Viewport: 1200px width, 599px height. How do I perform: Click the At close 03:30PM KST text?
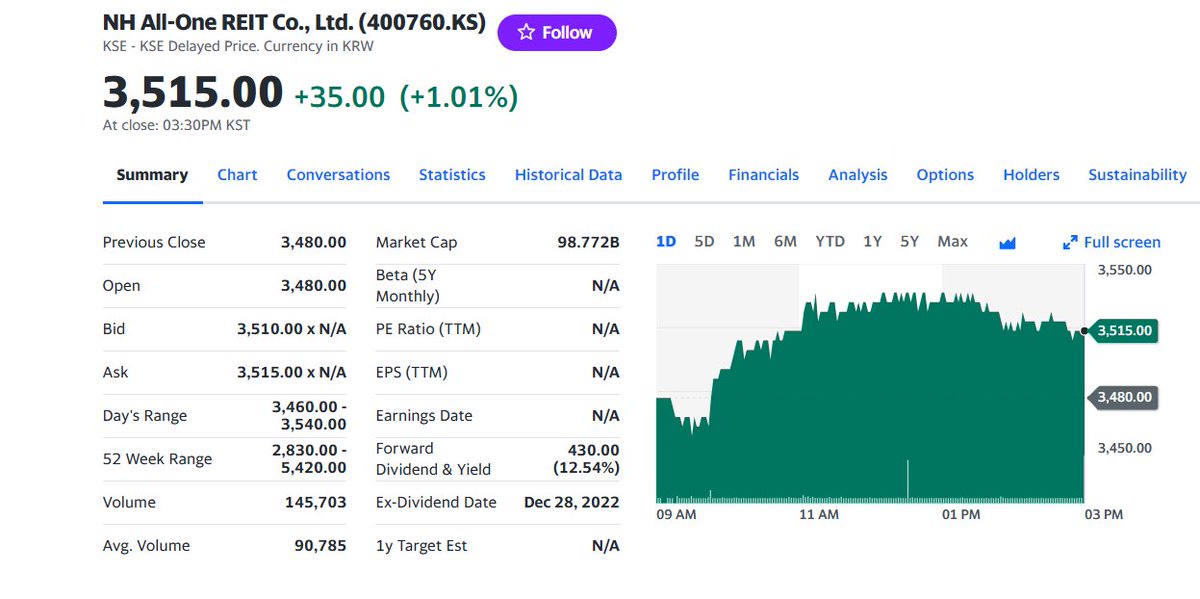pyautogui.click(x=176, y=126)
